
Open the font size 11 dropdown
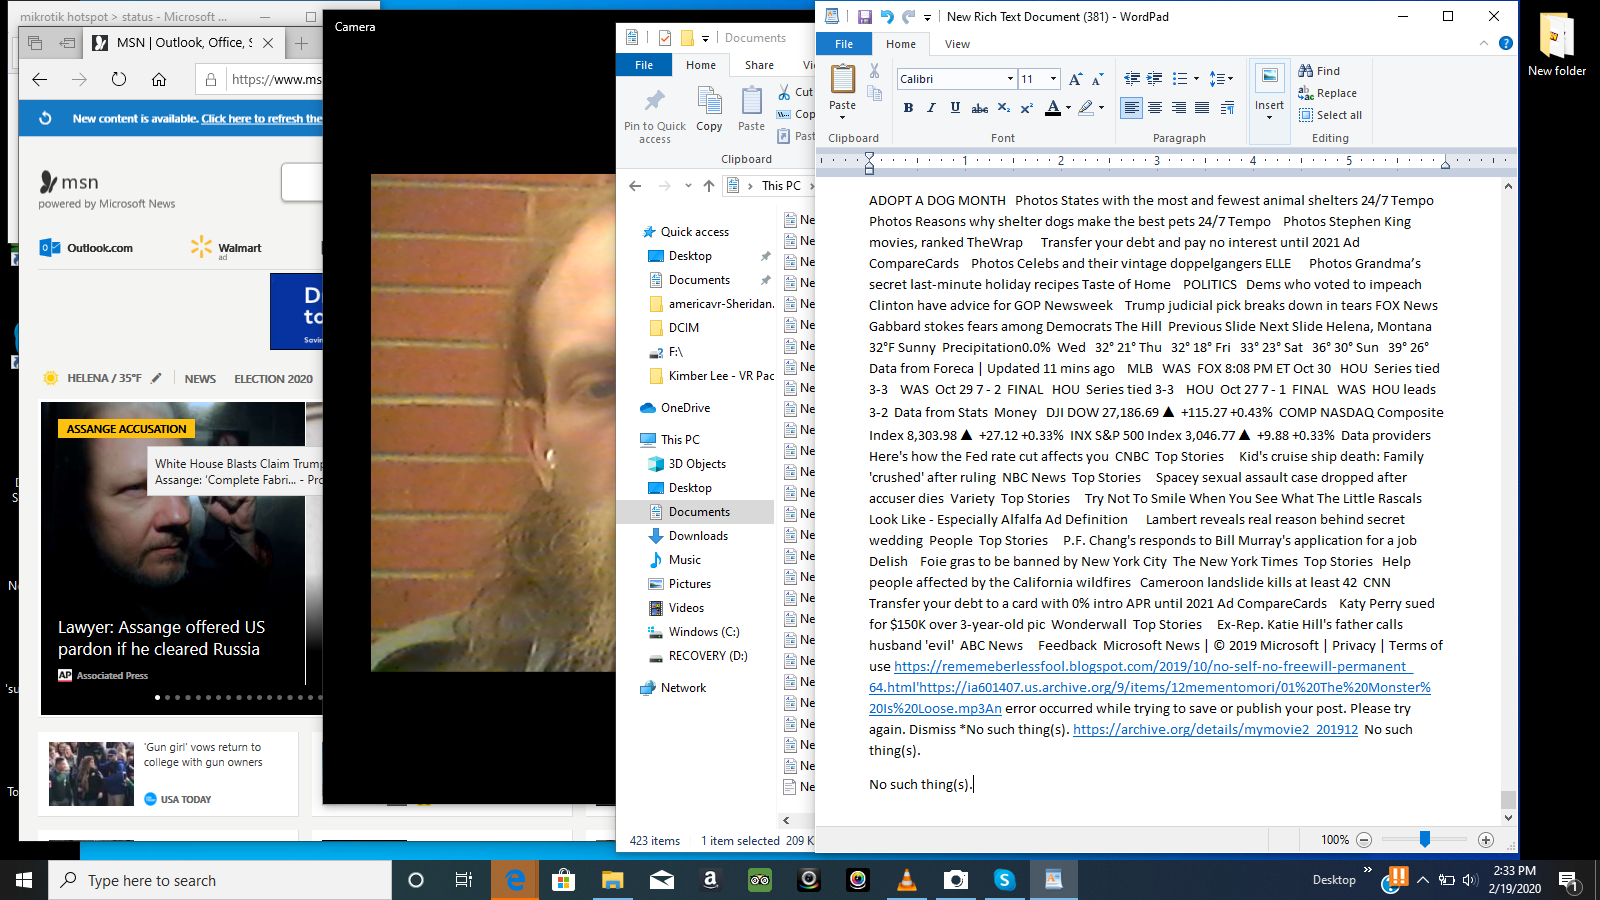(x=1053, y=79)
